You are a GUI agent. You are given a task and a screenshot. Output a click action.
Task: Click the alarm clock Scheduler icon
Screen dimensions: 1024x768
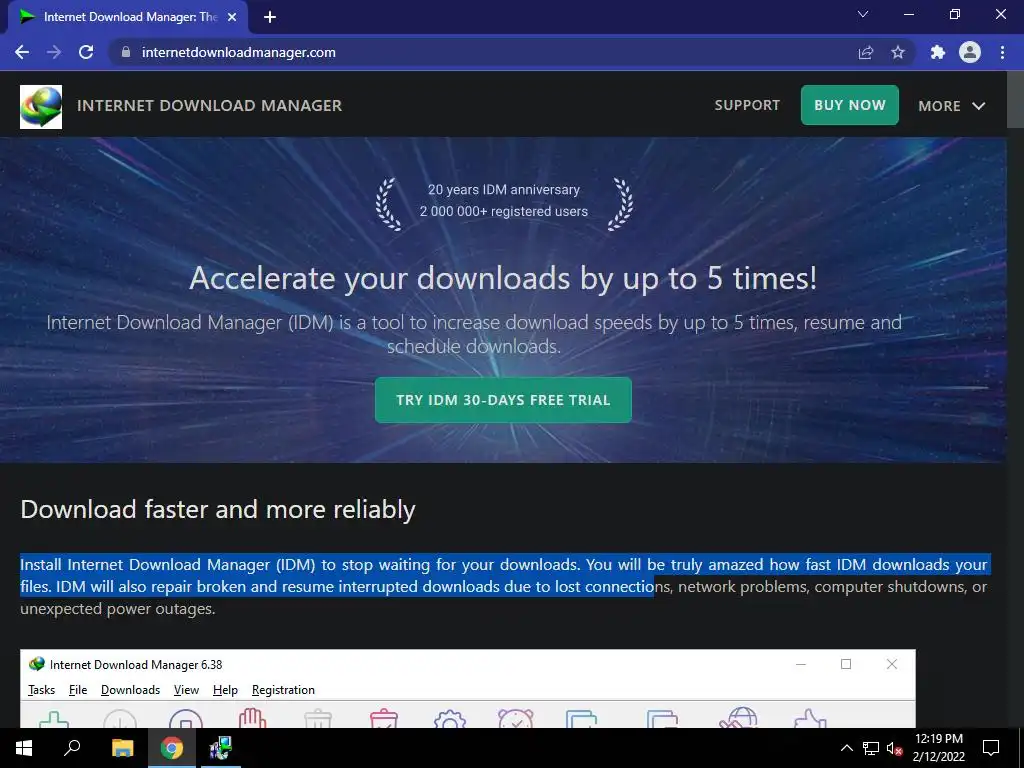click(x=515, y=718)
